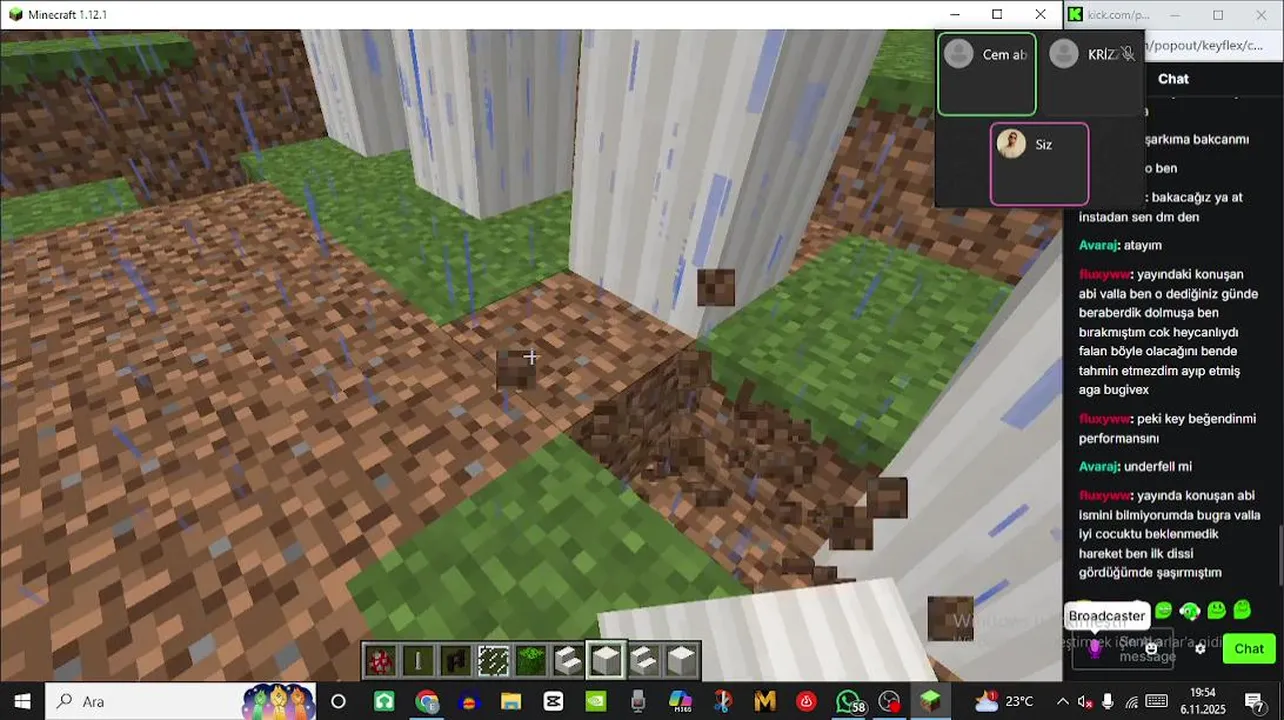Open the Windows notification center

tap(1255, 701)
